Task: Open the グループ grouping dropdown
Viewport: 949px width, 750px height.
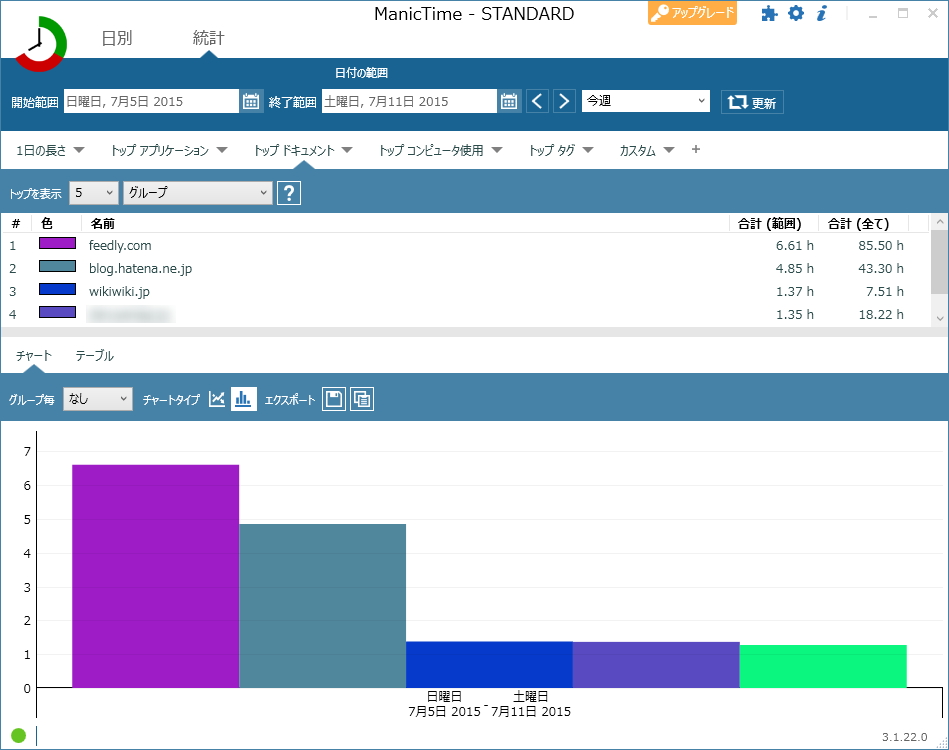Action: [x=198, y=193]
